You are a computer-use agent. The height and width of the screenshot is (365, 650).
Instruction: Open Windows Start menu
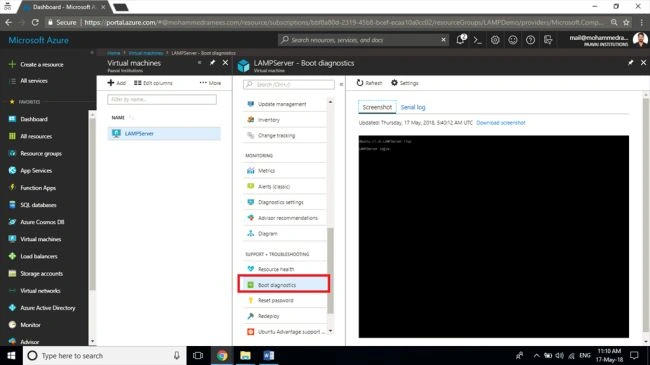pos(11,355)
